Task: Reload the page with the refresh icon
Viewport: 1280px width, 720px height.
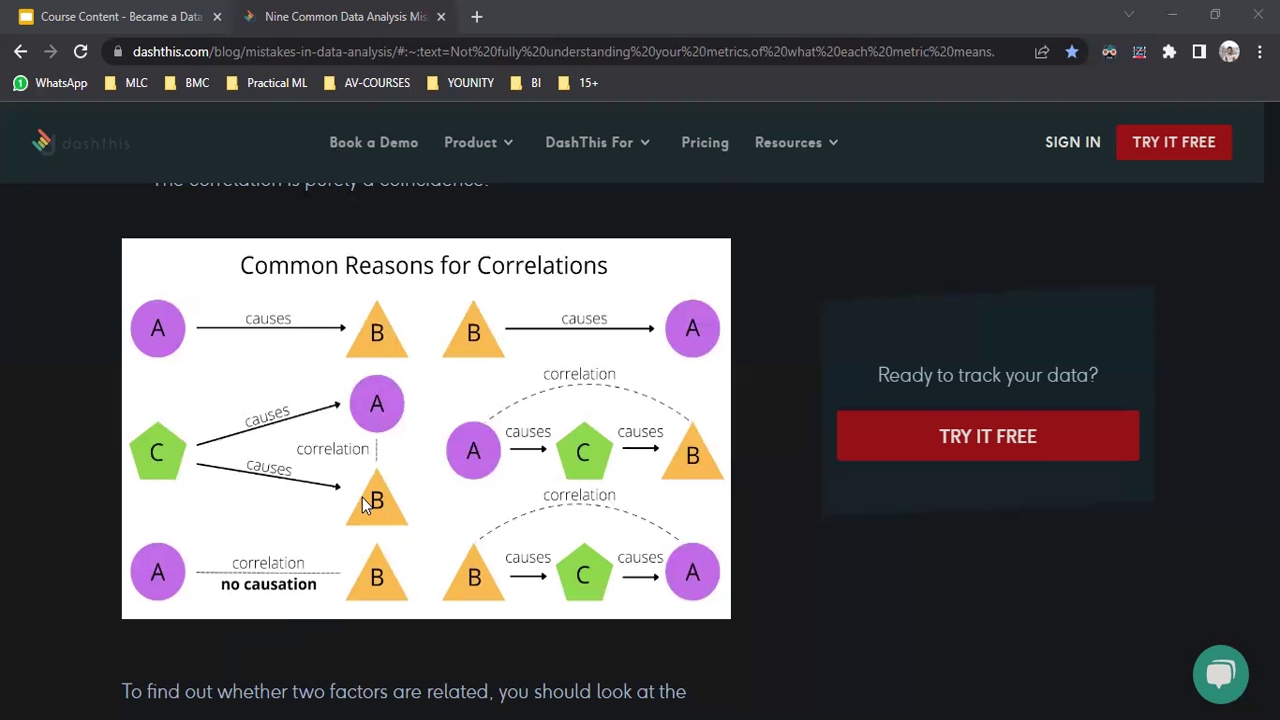Action: [x=80, y=52]
